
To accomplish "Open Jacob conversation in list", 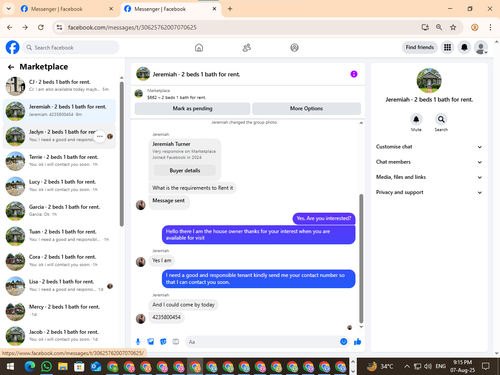I will 59,336.
